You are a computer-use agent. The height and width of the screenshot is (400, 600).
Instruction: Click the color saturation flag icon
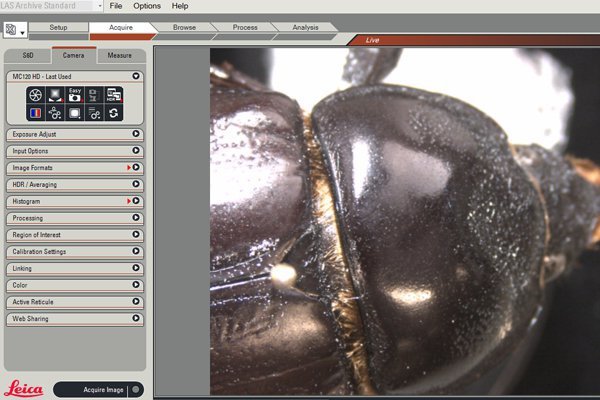(35, 114)
